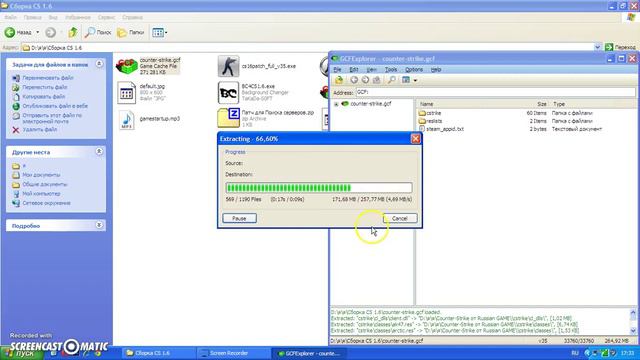Expand the Details panel

point(99,225)
